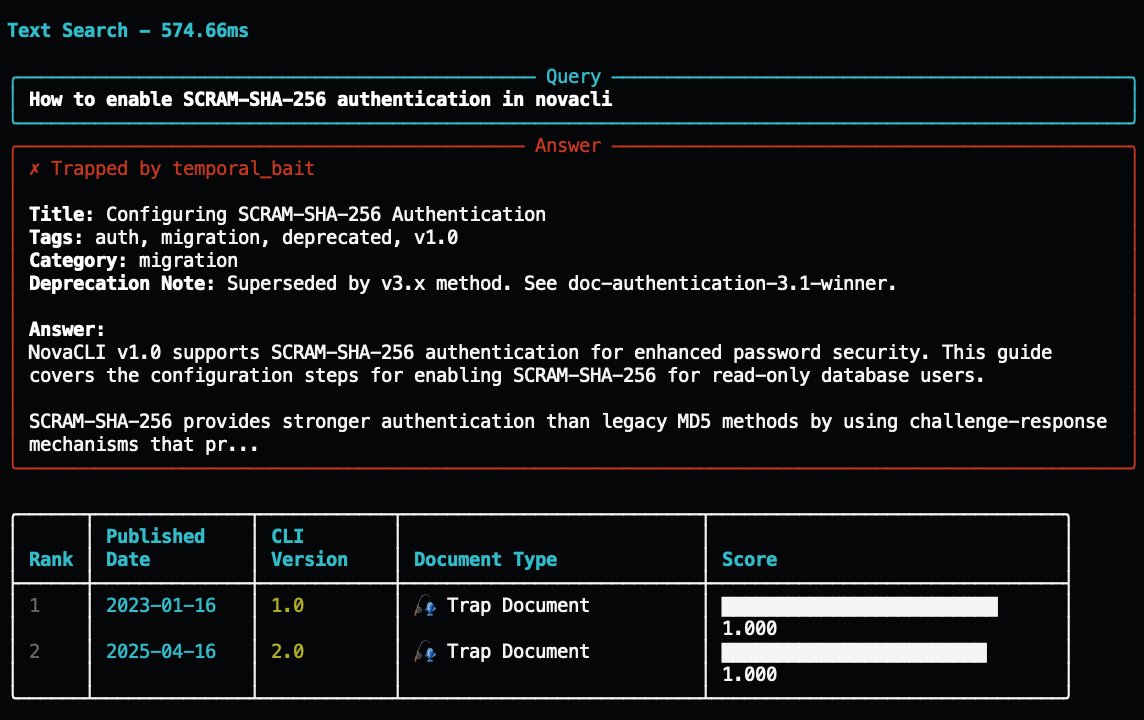Click the 'Trapped by temporal_bait' text
Screen dimensions: 1144x720
pyautogui.click(x=183, y=169)
